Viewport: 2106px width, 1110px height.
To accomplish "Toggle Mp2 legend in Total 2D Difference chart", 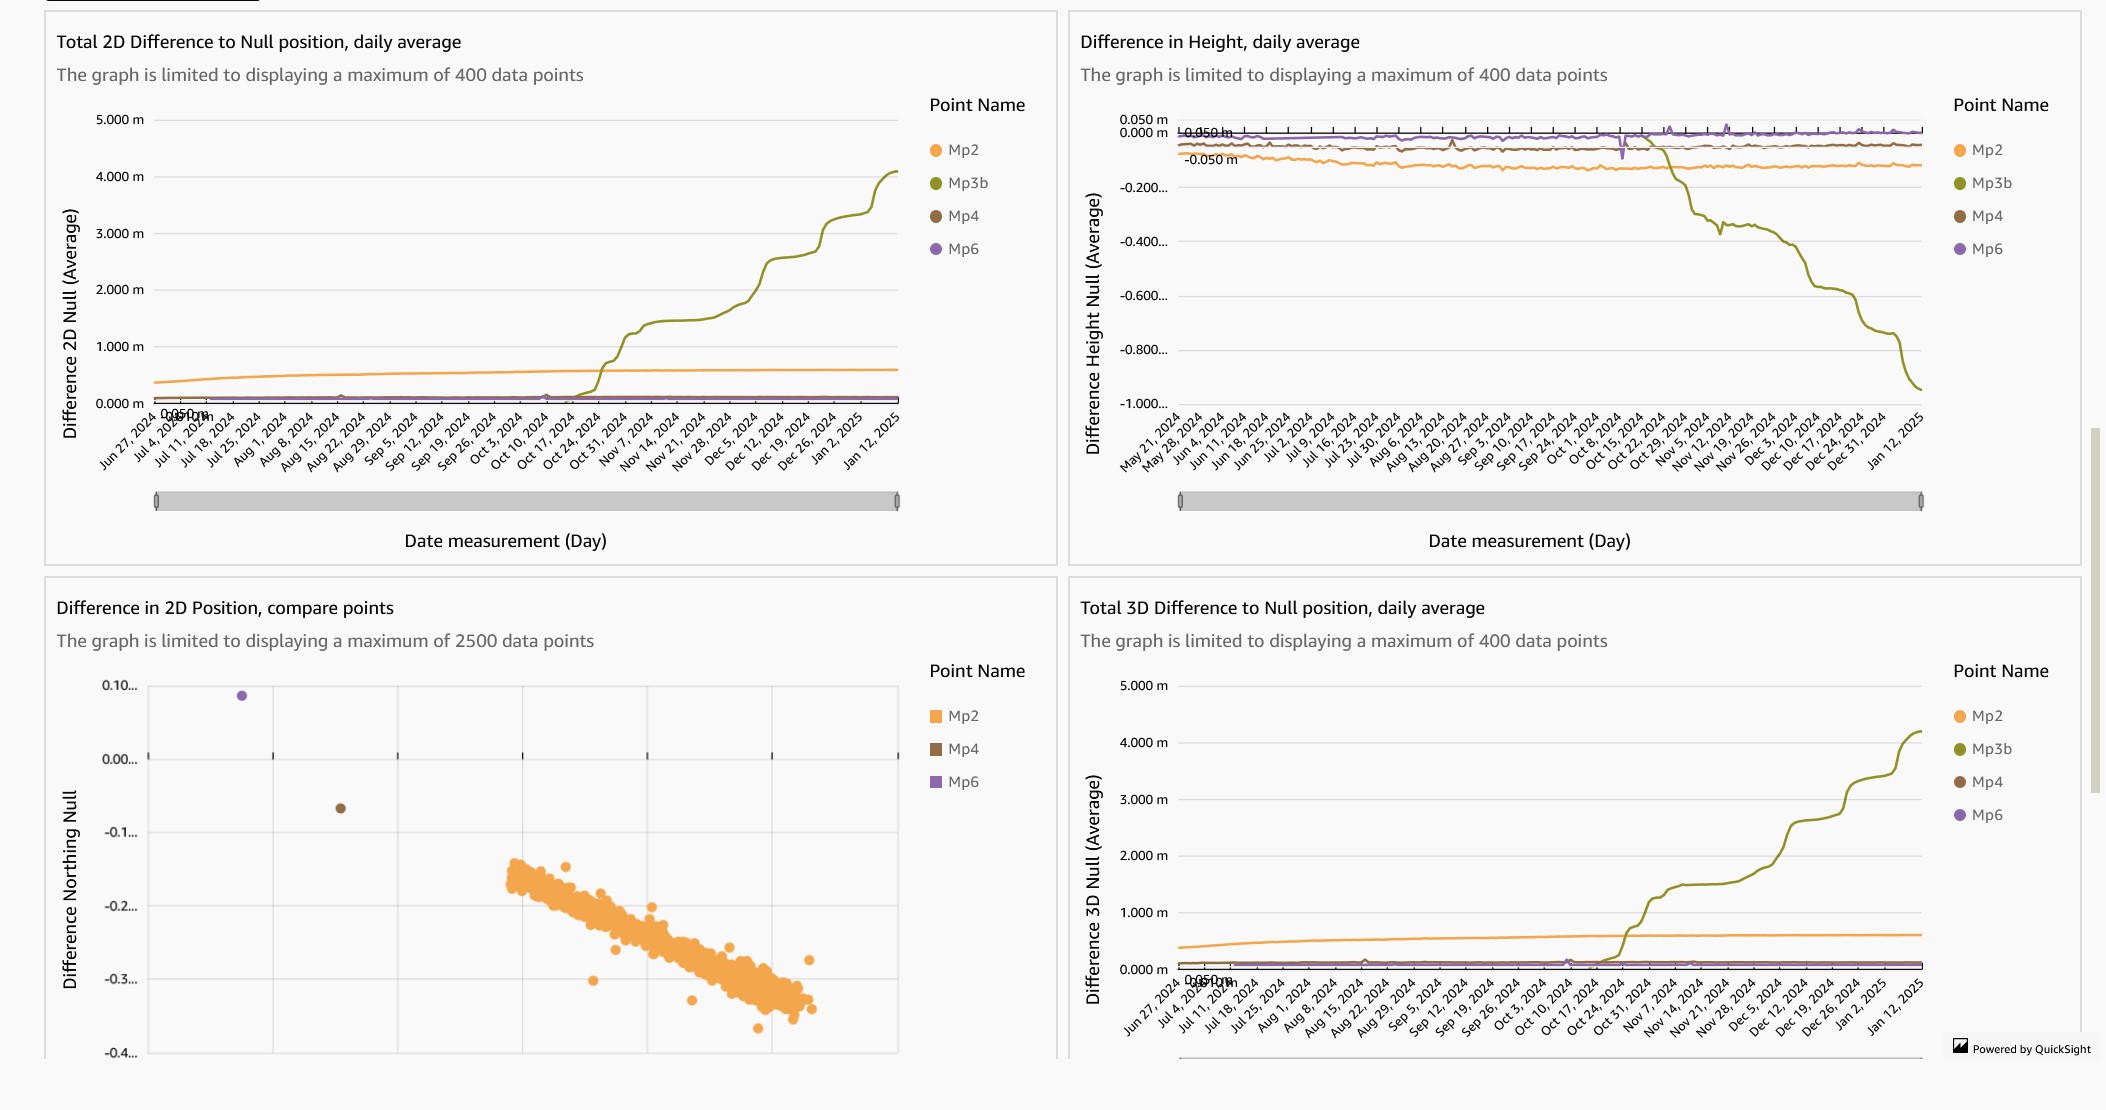I will click(962, 150).
